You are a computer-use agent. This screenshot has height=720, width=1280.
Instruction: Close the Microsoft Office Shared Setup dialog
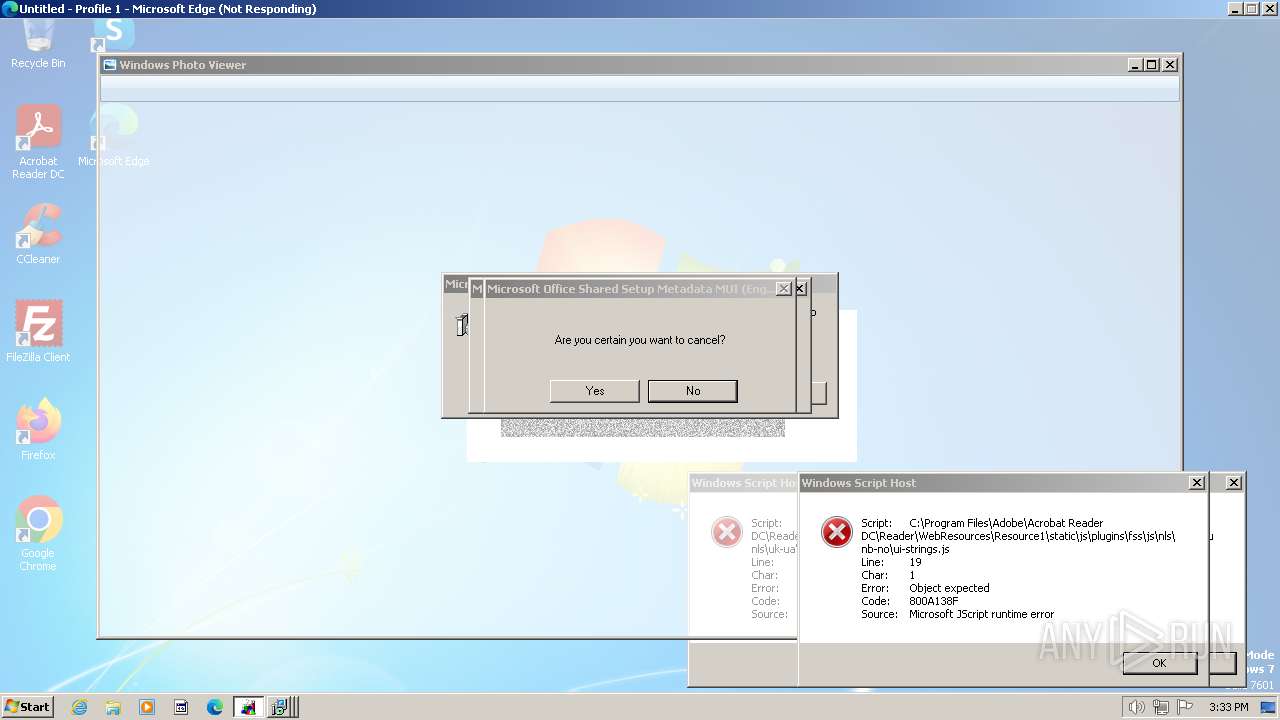tap(784, 289)
